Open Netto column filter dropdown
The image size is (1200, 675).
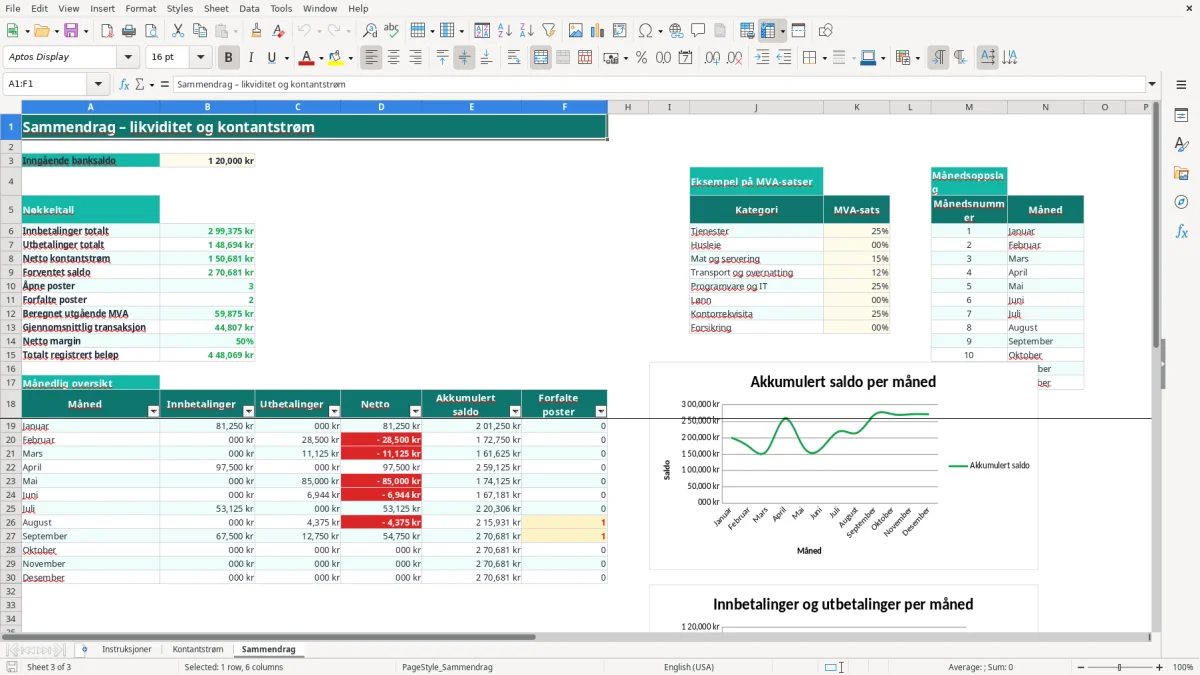tap(415, 411)
